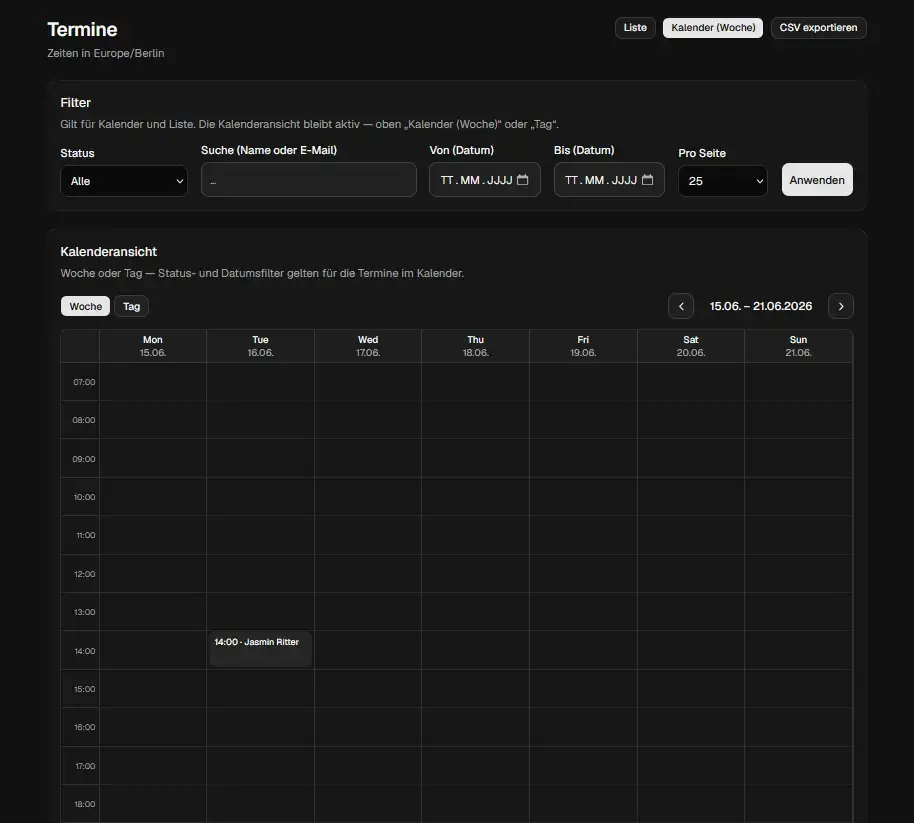Click the 10:00 time row label

point(84,497)
